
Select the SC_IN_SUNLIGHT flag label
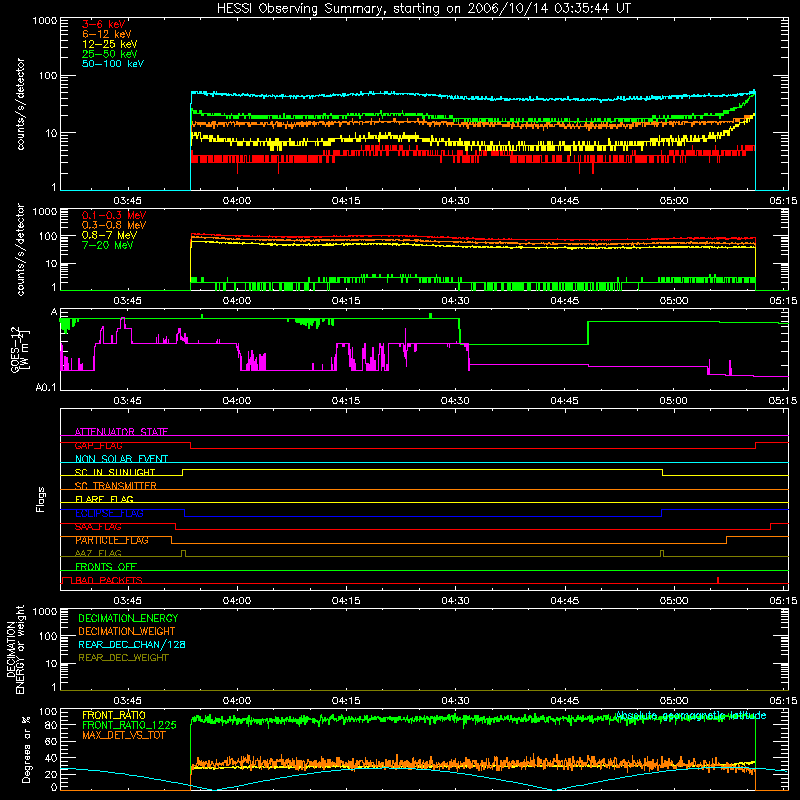pyautogui.click(x=115, y=472)
